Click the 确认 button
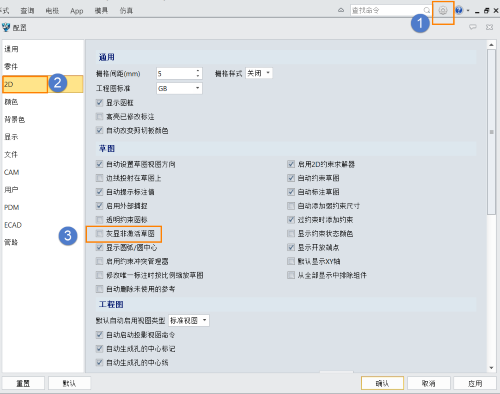 tap(382, 383)
